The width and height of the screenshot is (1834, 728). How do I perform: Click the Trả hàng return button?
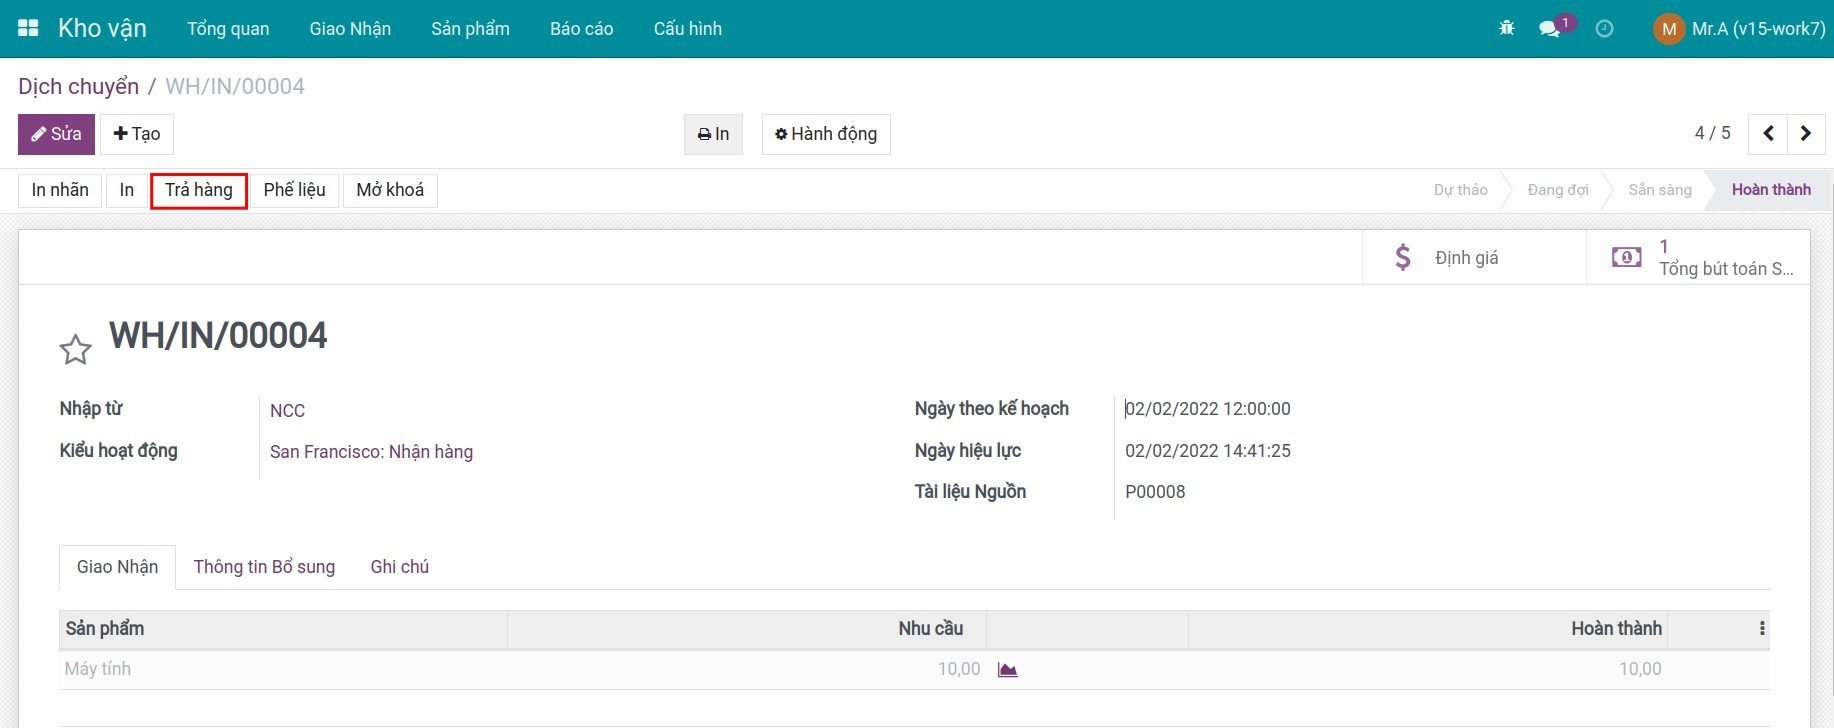coord(199,190)
